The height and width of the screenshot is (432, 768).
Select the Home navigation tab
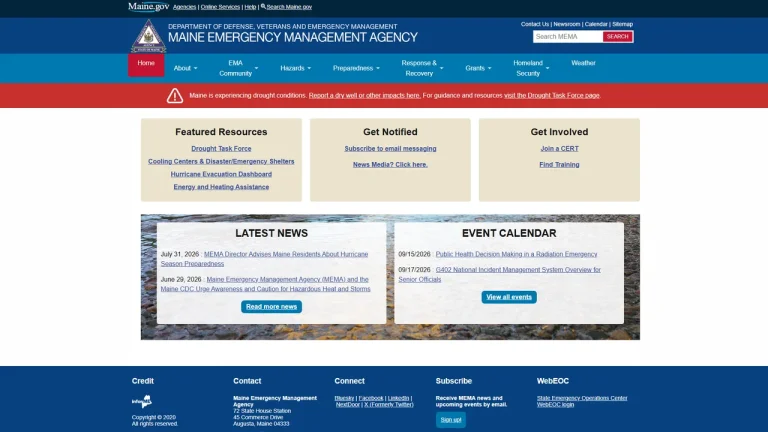[146, 65]
